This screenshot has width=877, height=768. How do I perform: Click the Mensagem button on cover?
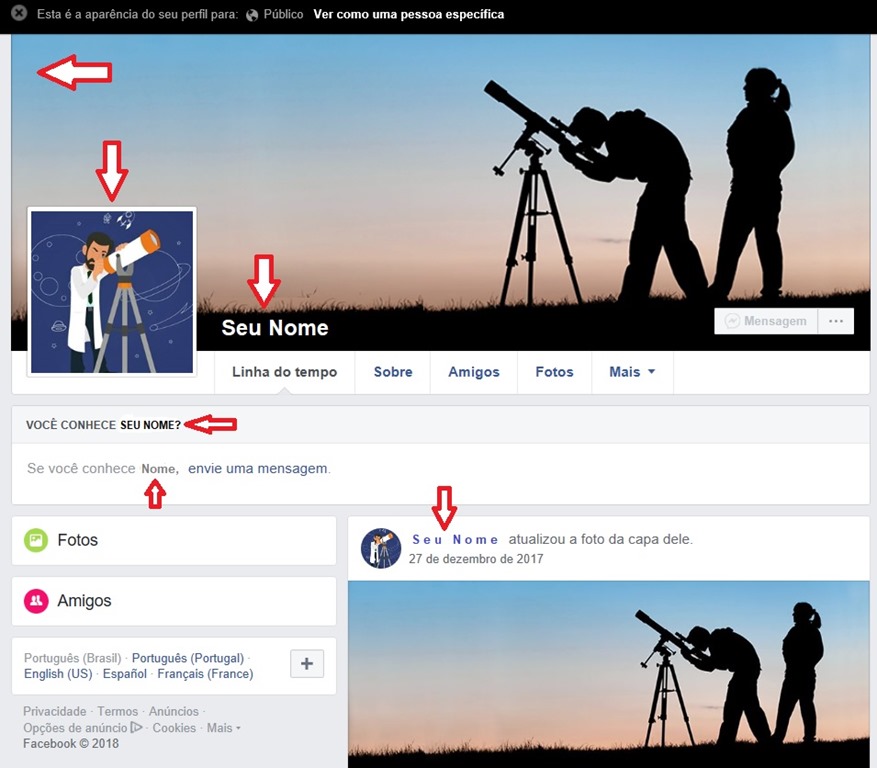click(766, 321)
